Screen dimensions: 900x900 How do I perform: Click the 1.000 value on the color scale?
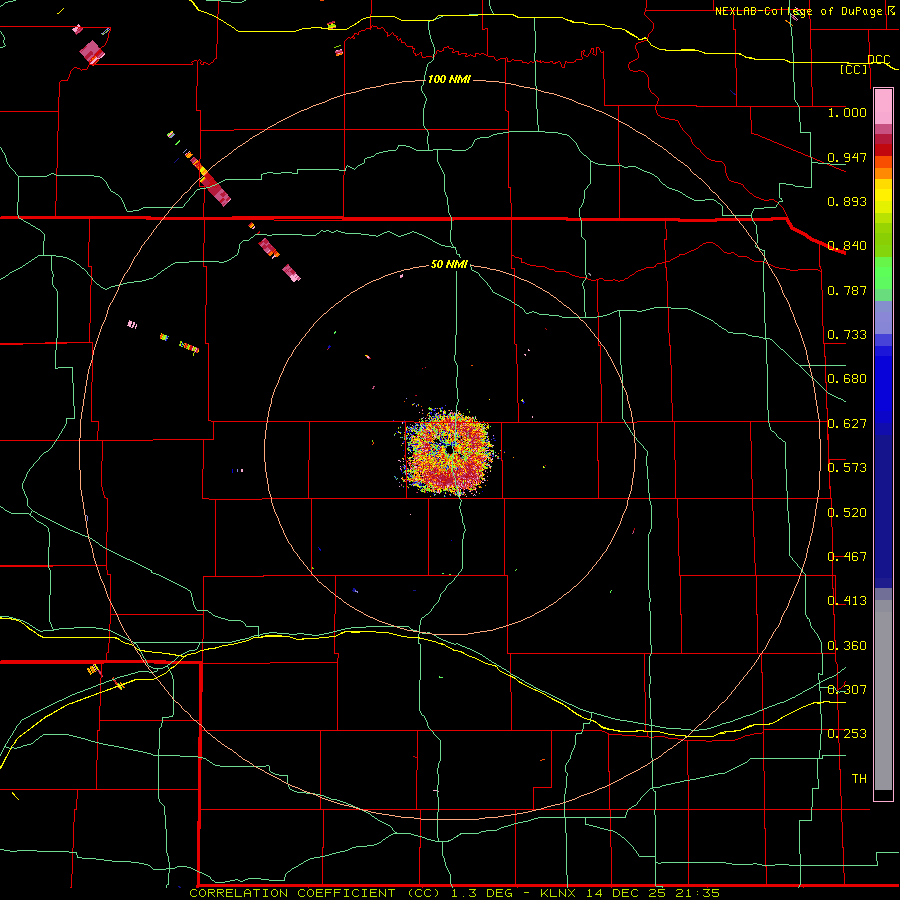tap(847, 112)
